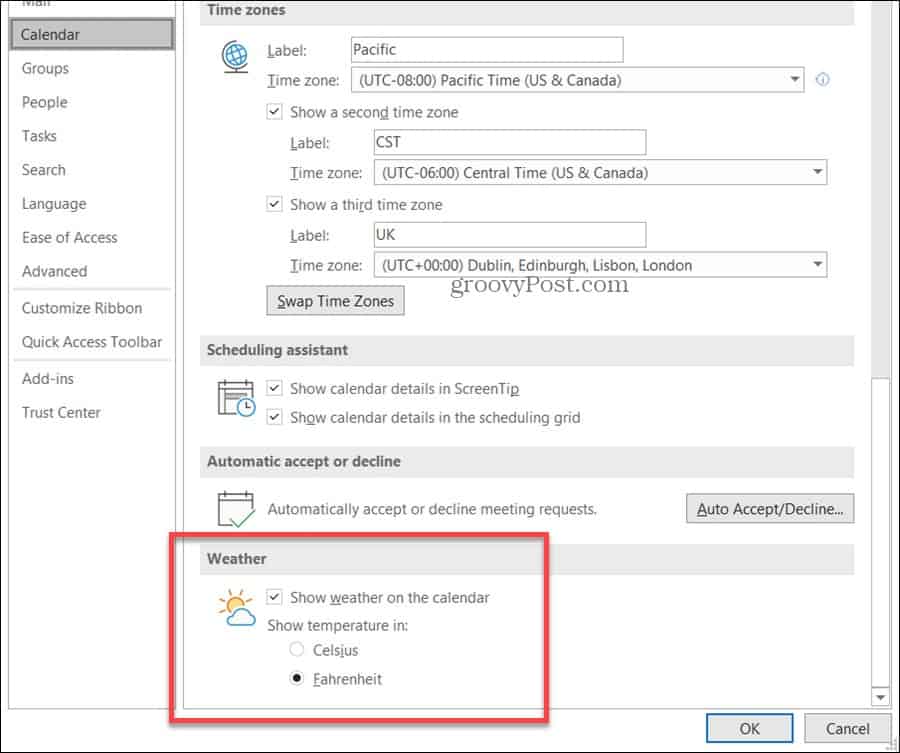Image resolution: width=900 pixels, height=753 pixels.
Task: Open Trust Center options
Action: click(x=61, y=413)
